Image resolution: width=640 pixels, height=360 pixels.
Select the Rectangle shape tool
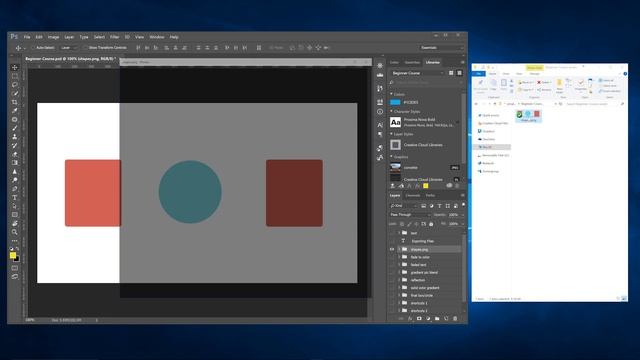click(15, 215)
